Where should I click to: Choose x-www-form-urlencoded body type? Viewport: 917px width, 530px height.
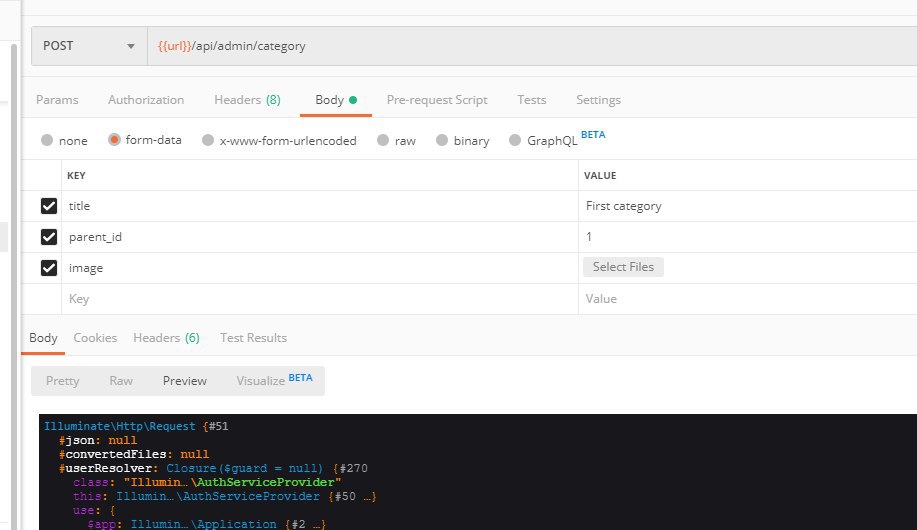(x=208, y=140)
